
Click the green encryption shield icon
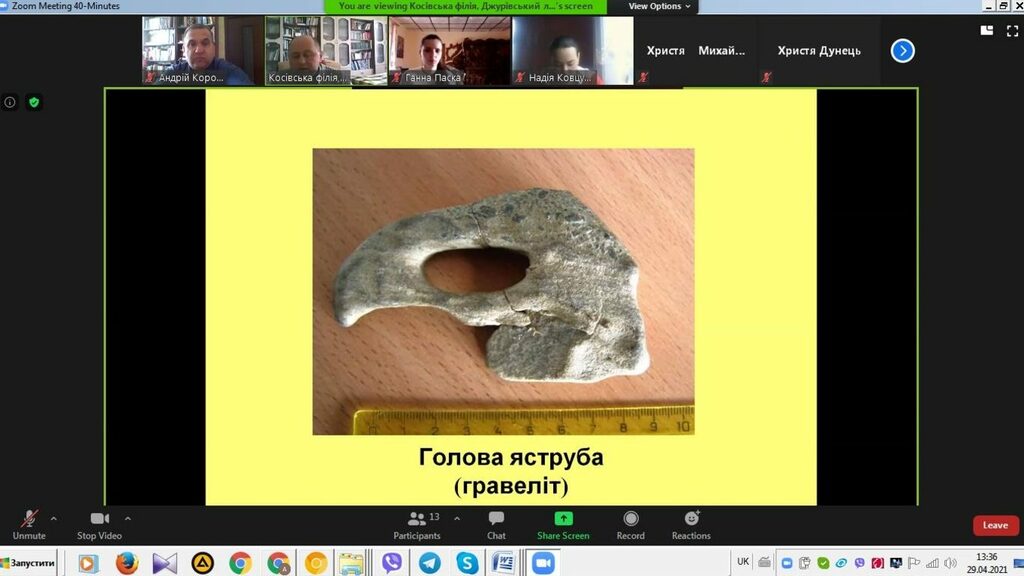point(34,102)
